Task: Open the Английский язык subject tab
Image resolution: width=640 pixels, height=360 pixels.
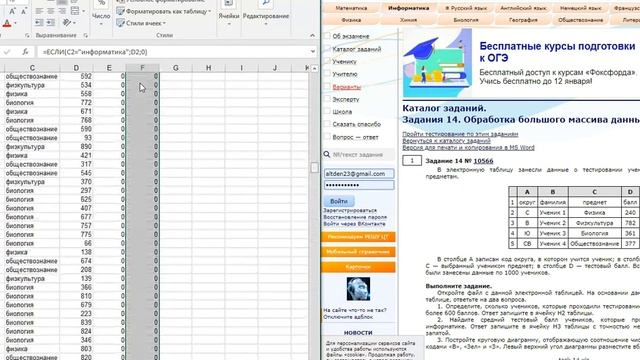Action: click(x=523, y=8)
